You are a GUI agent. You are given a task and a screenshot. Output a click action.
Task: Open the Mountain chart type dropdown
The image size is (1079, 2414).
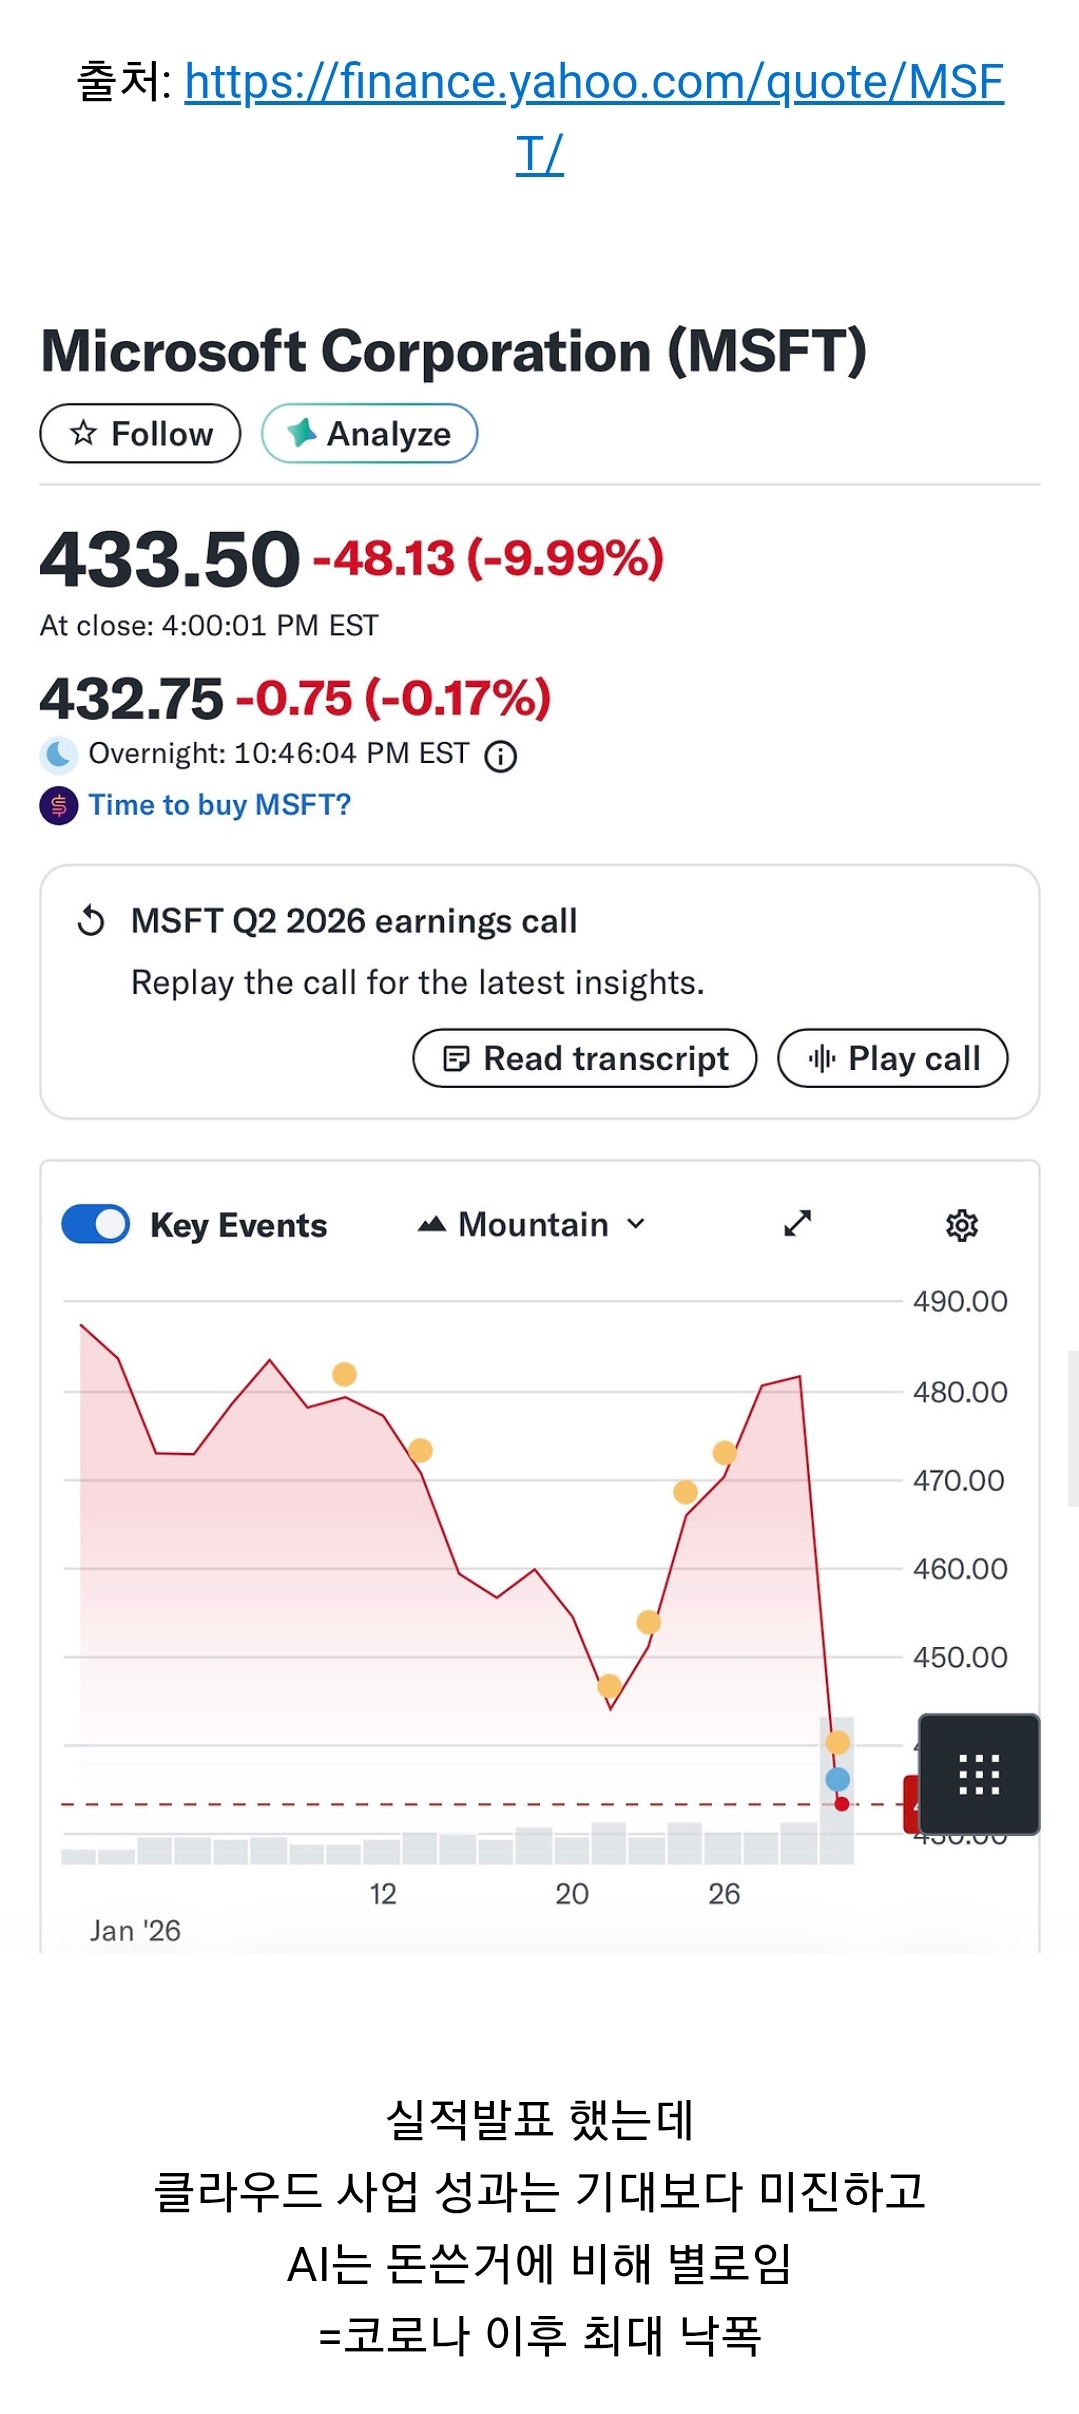532,1224
